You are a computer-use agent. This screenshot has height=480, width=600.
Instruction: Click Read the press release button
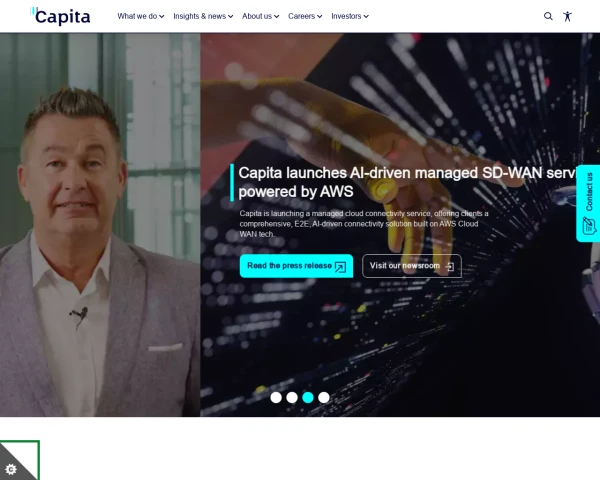(296, 266)
